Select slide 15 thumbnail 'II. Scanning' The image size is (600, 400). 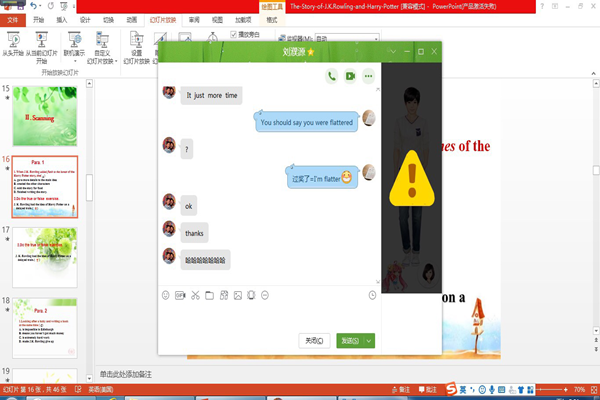(x=45, y=116)
